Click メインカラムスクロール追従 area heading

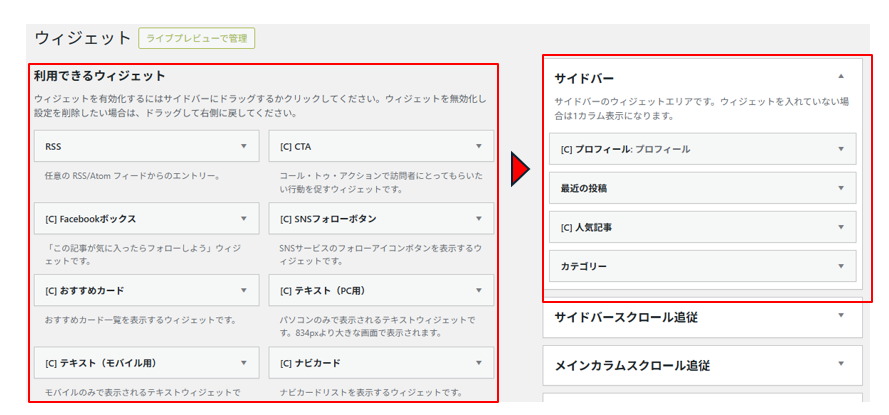pos(632,365)
